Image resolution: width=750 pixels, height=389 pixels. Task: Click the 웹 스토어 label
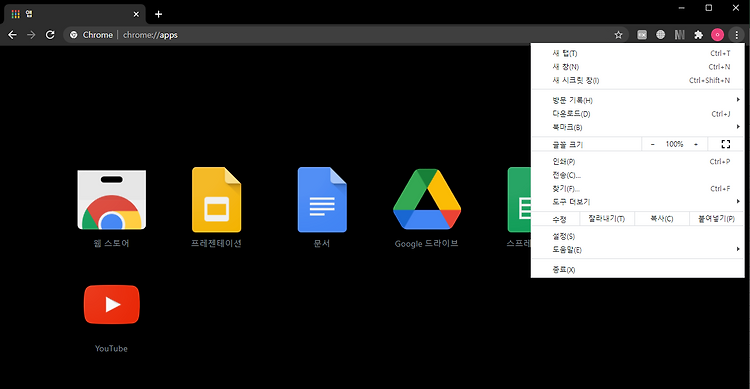(111, 244)
